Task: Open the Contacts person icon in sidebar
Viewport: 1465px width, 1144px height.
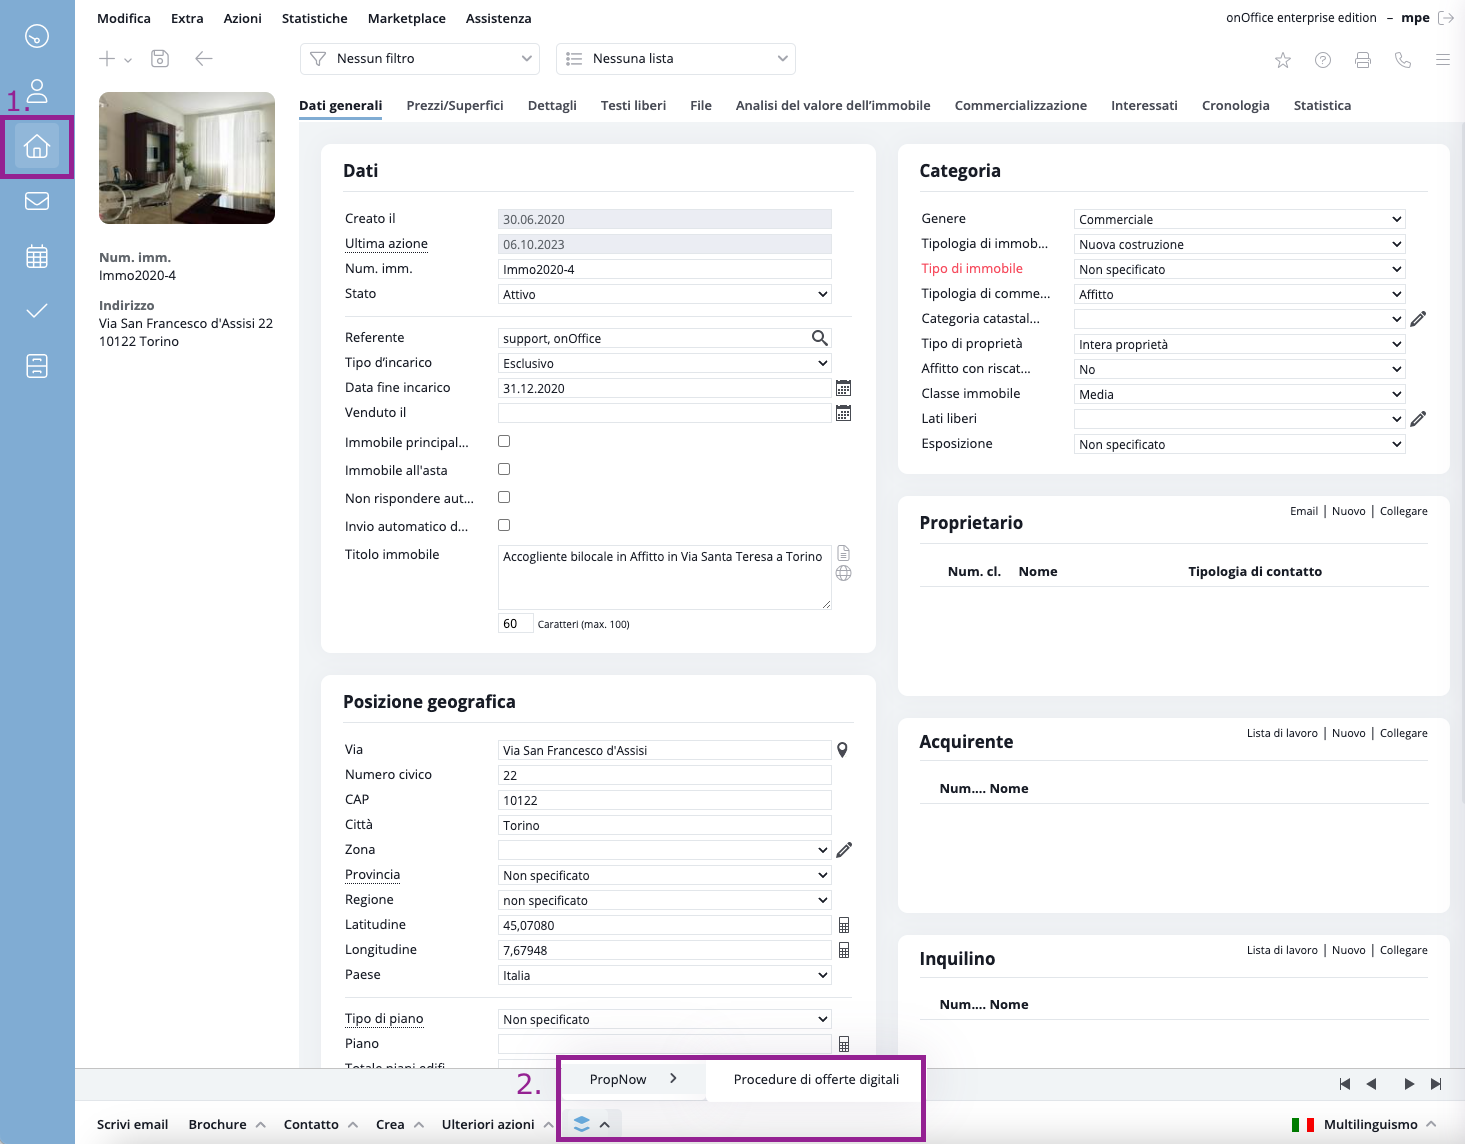Action: (x=37, y=91)
